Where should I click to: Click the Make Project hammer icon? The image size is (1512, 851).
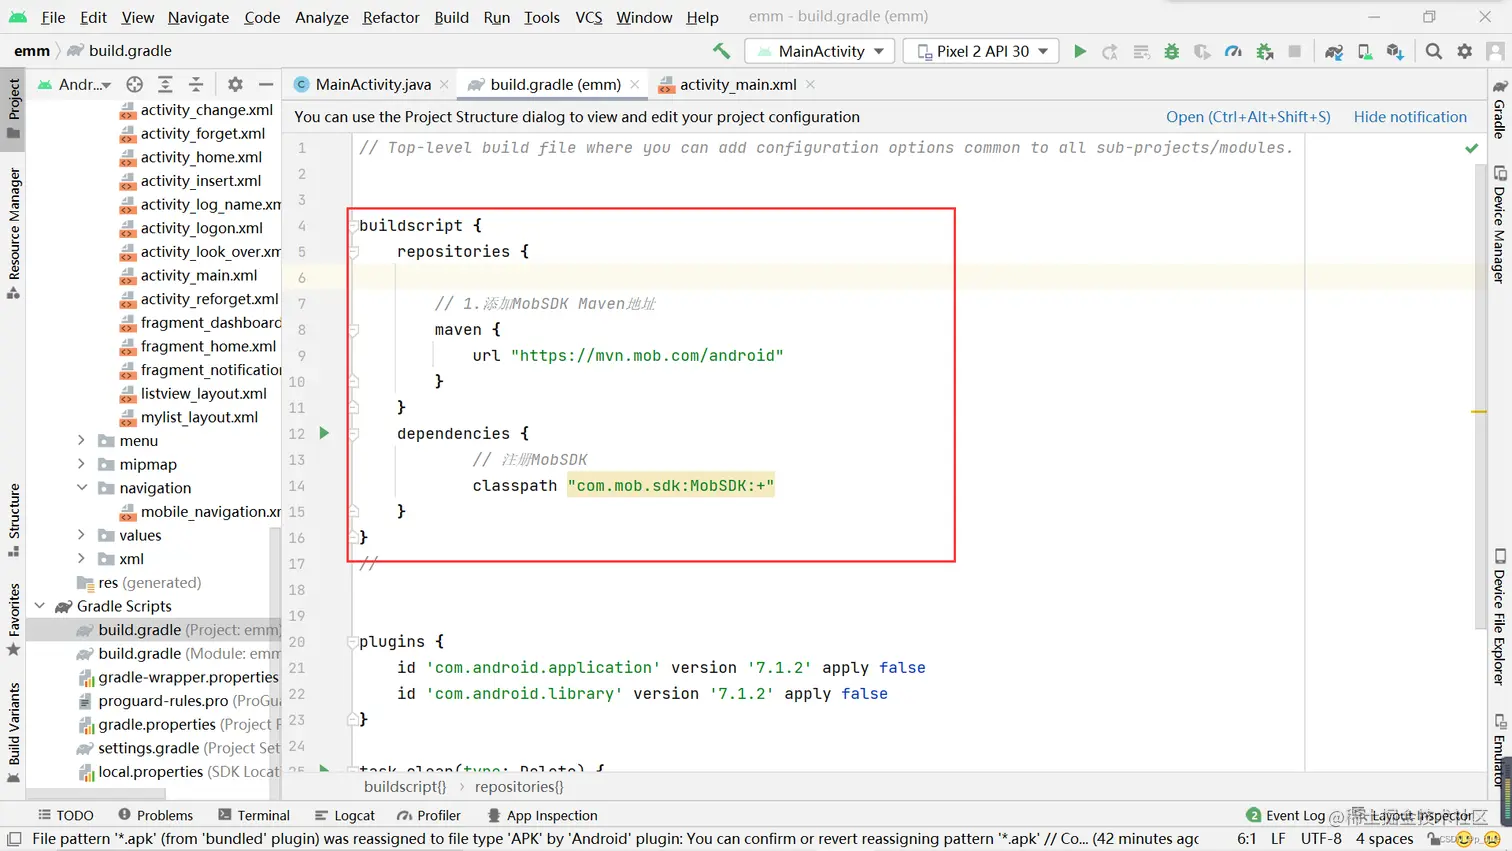click(721, 51)
